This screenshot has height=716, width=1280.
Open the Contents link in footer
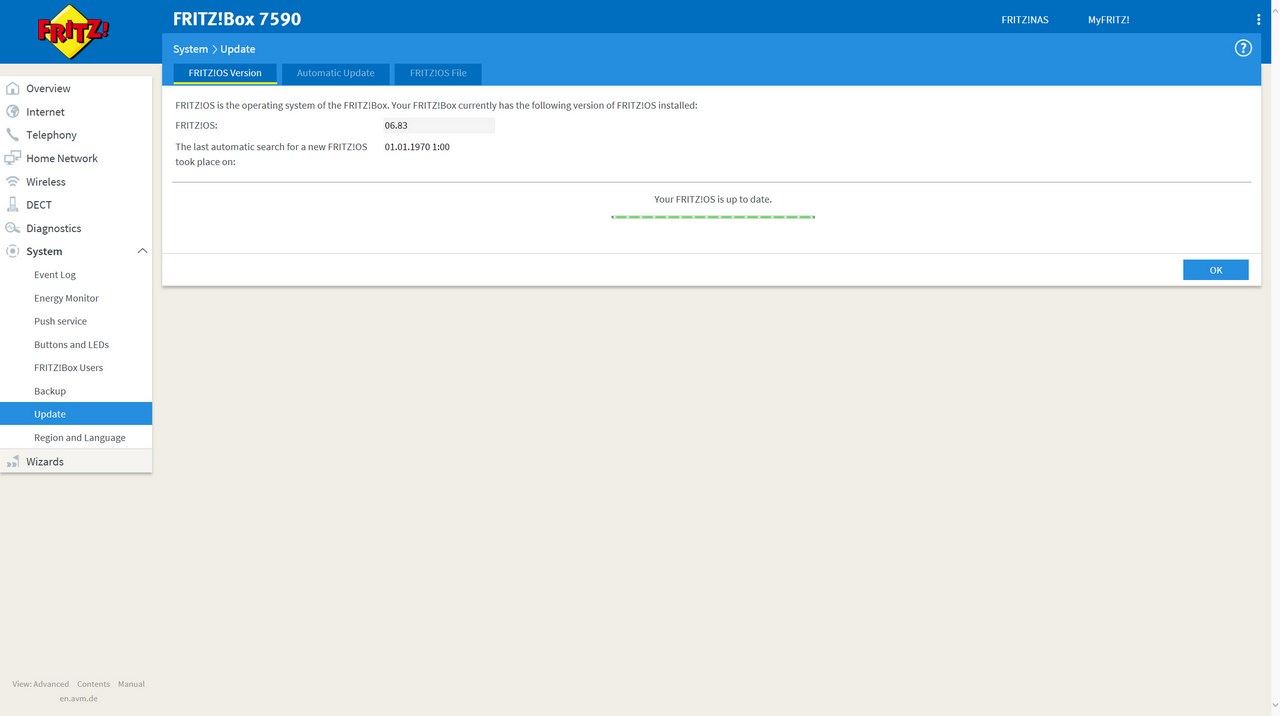click(x=93, y=684)
